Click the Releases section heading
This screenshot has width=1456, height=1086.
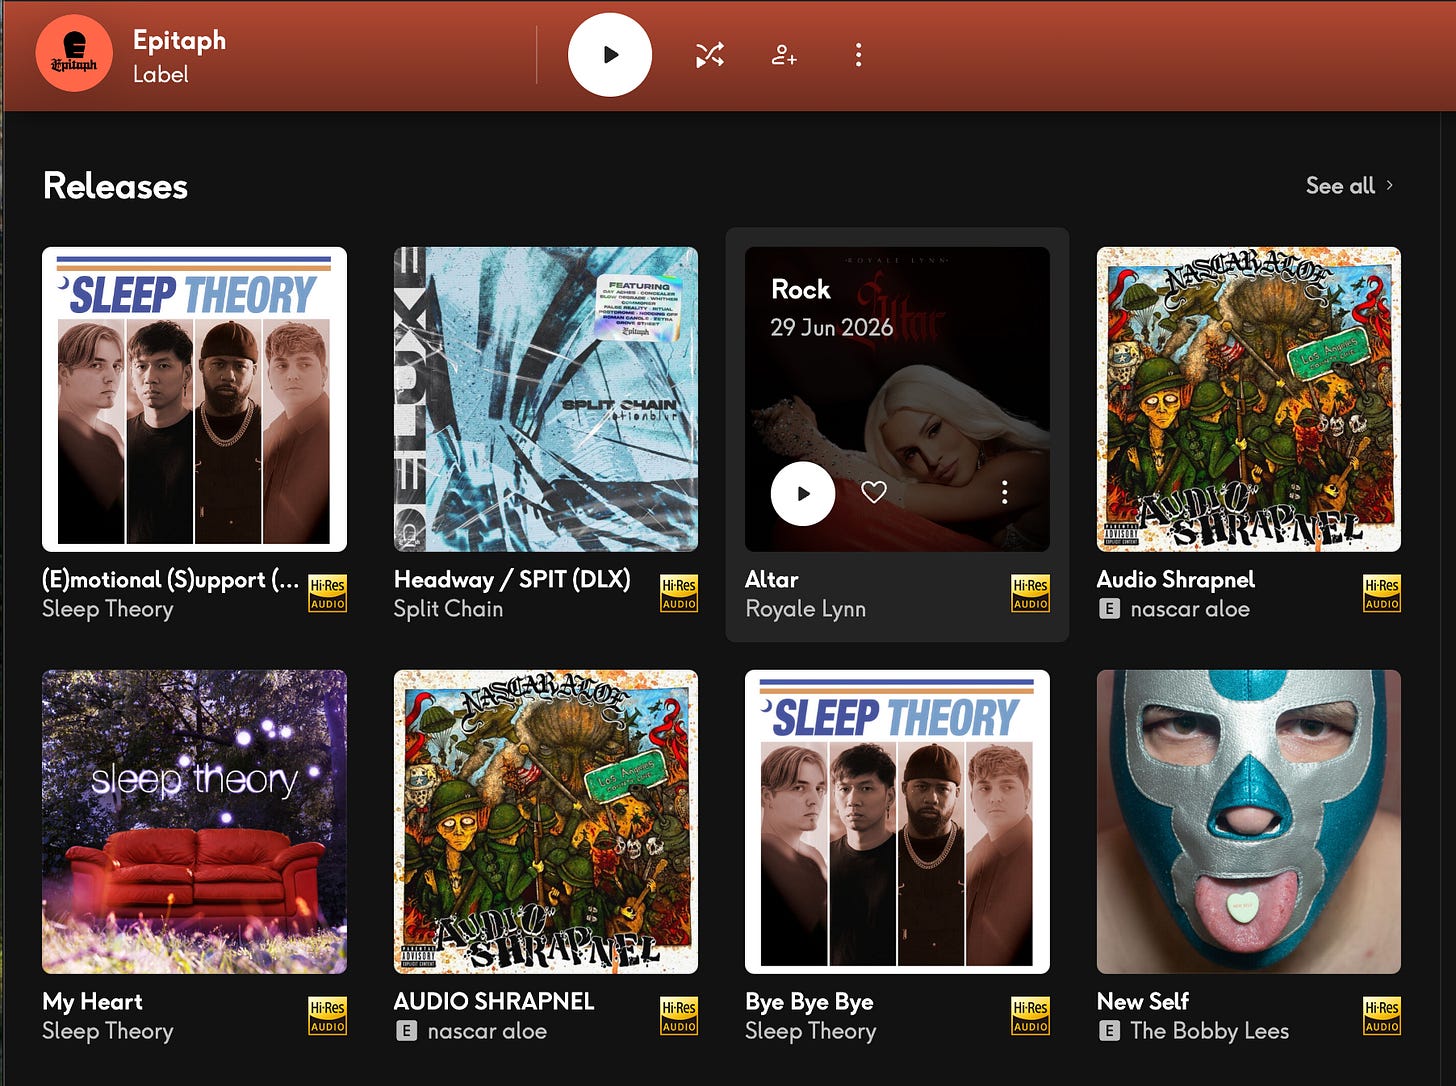116,186
